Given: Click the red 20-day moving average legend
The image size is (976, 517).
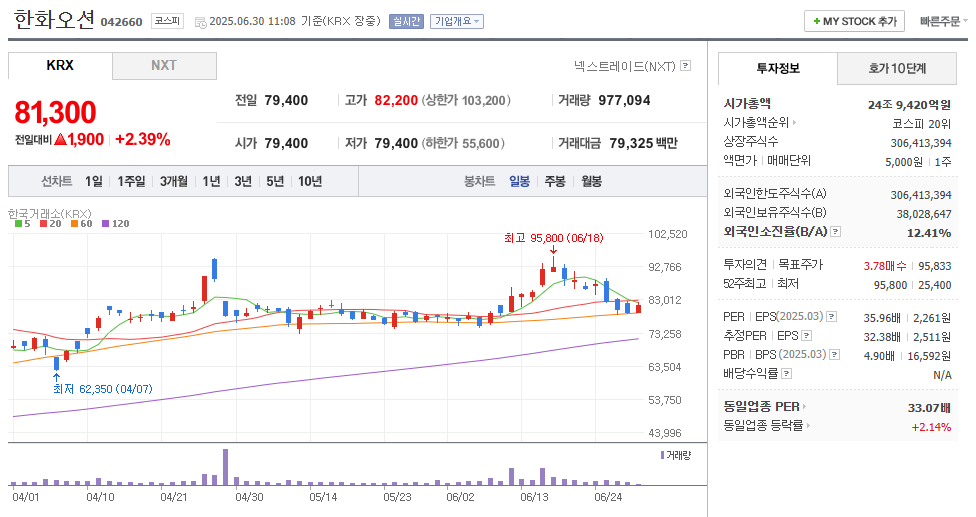Looking at the screenshot, I should (50, 223).
